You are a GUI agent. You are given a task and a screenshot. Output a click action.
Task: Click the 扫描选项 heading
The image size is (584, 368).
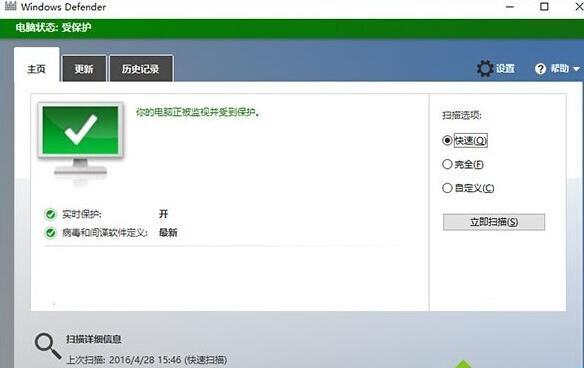462,115
